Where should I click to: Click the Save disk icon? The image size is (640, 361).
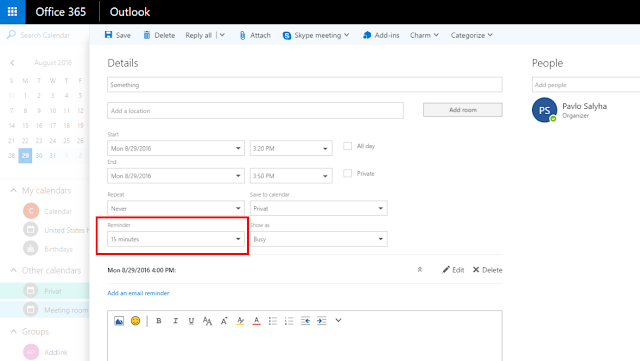pyautogui.click(x=108, y=35)
